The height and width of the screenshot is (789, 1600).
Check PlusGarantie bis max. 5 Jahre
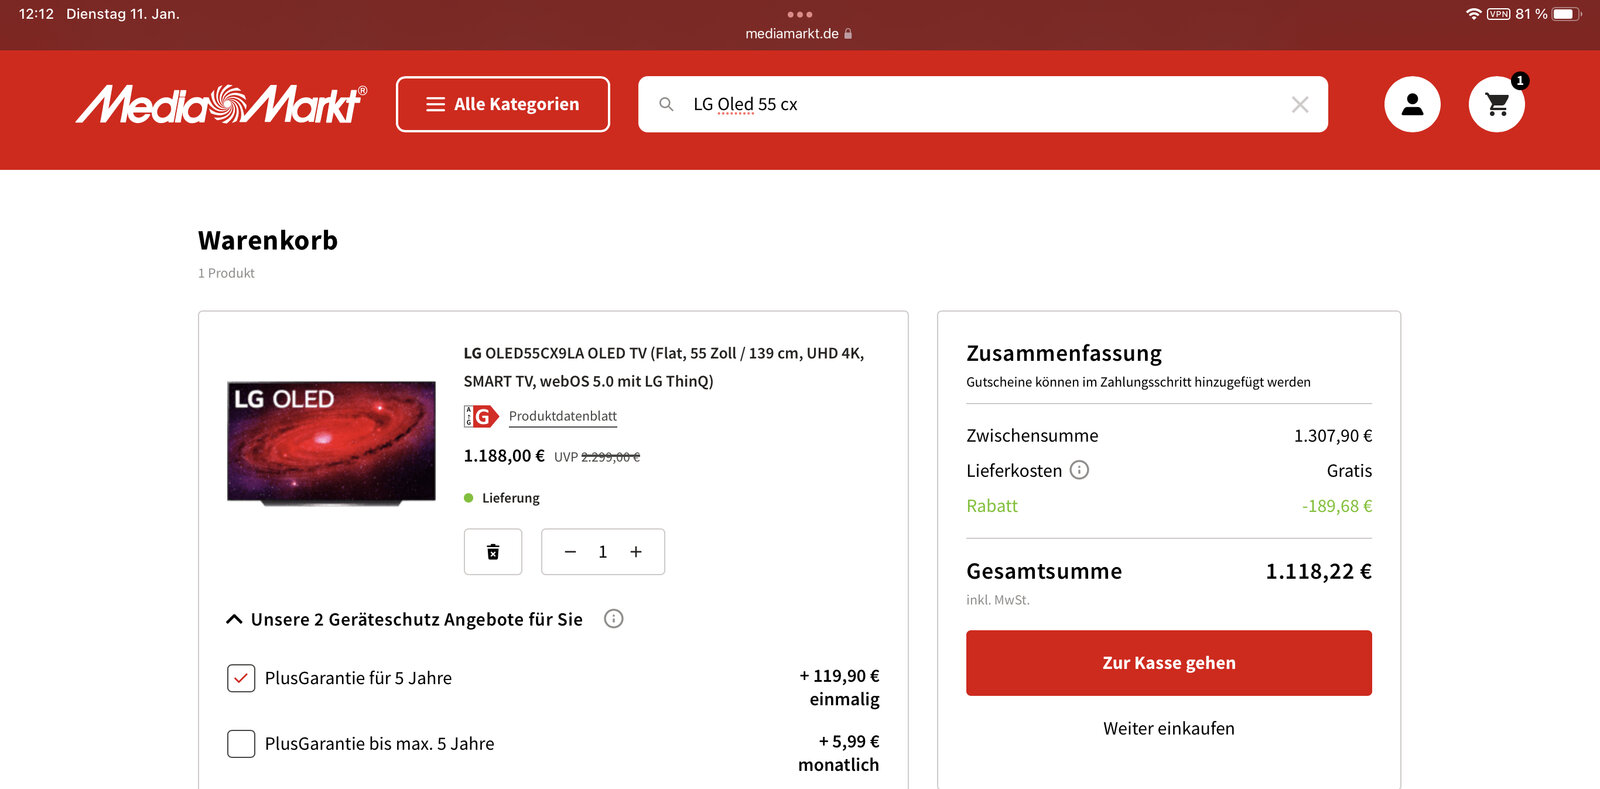click(x=241, y=744)
